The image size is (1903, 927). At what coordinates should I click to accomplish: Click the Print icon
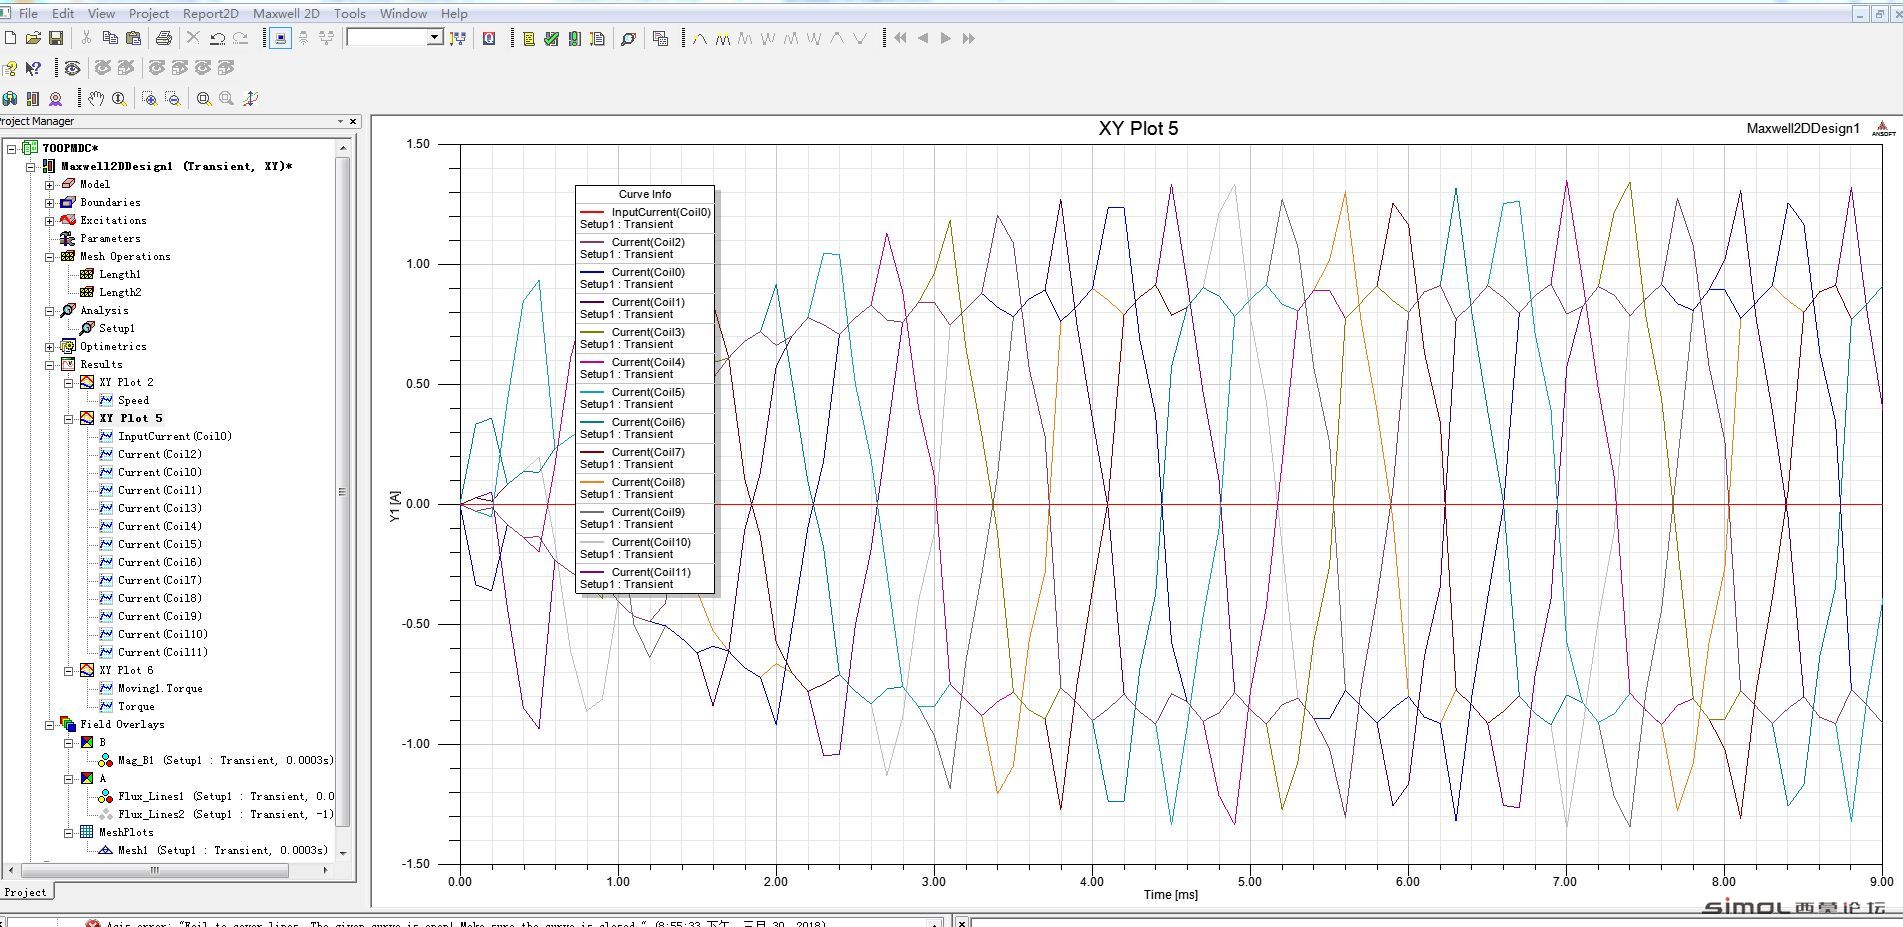tap(164, 38)
